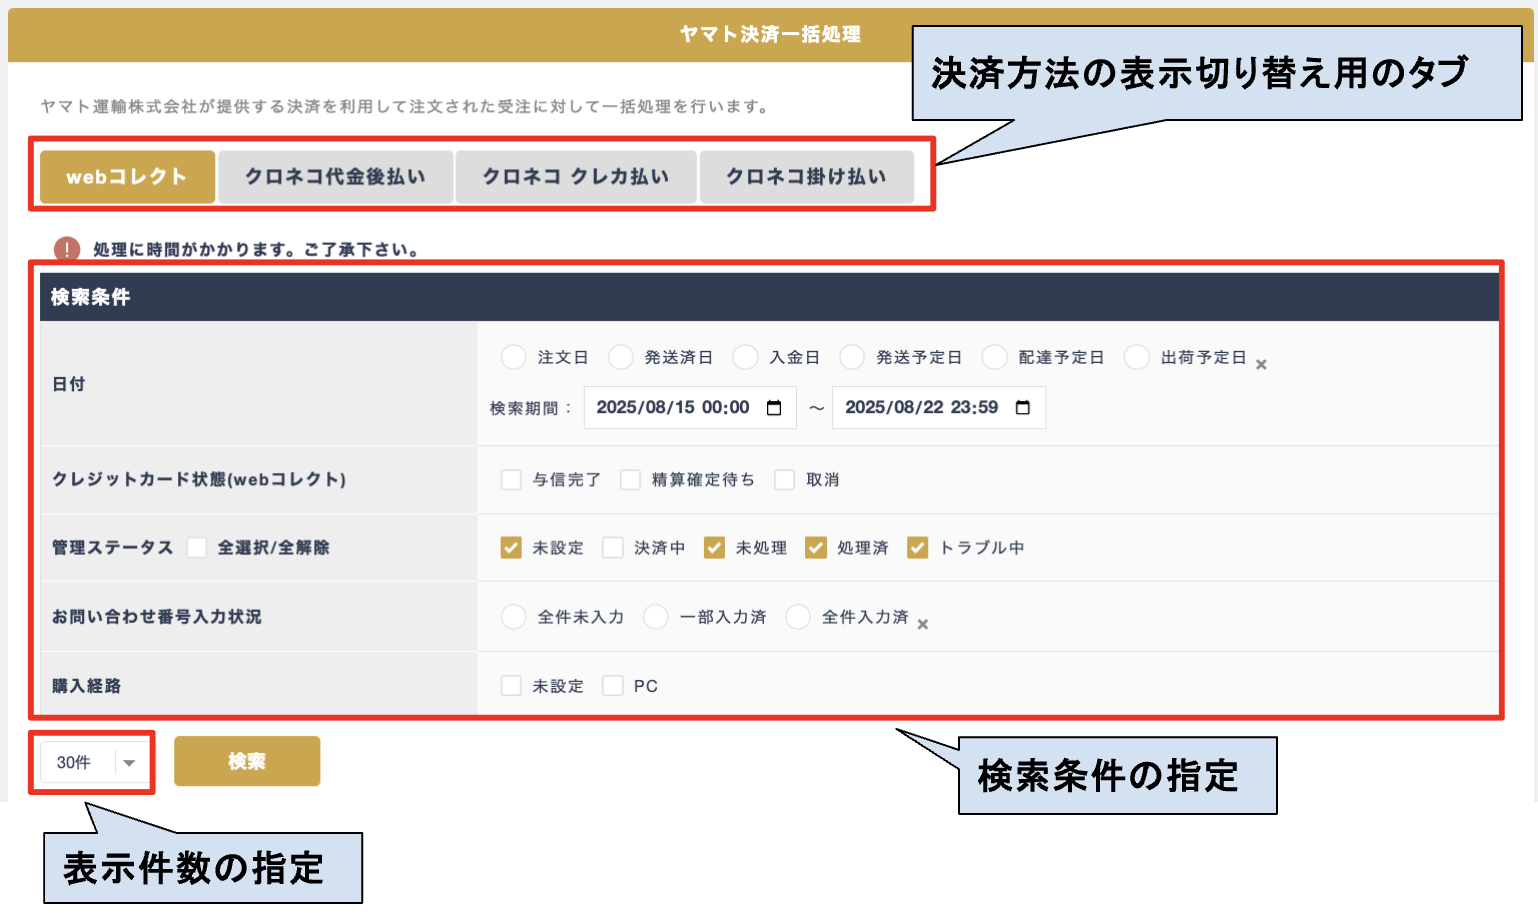Check the 与信完了 credit card status
The width and height of the screenshot is (1538, 920).
click(511, 480)
